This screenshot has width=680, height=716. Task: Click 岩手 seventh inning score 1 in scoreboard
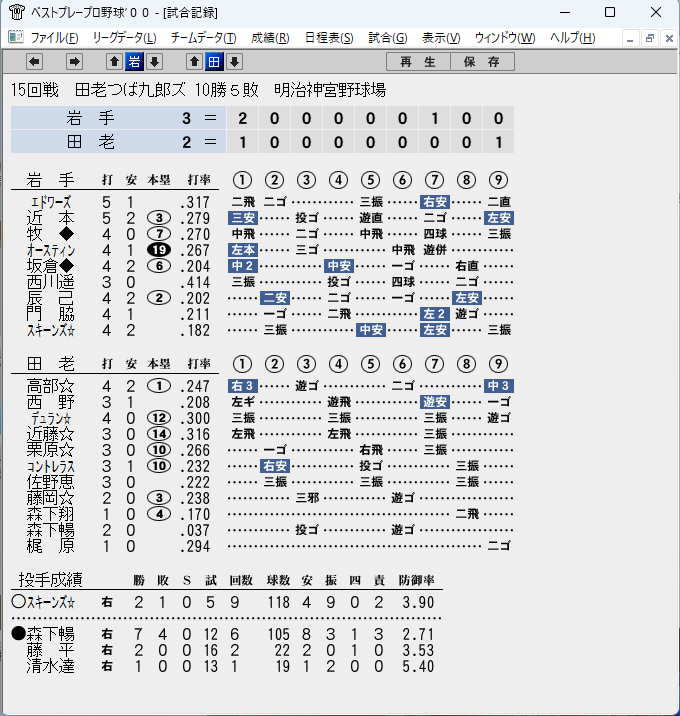[x=434, y=118]
